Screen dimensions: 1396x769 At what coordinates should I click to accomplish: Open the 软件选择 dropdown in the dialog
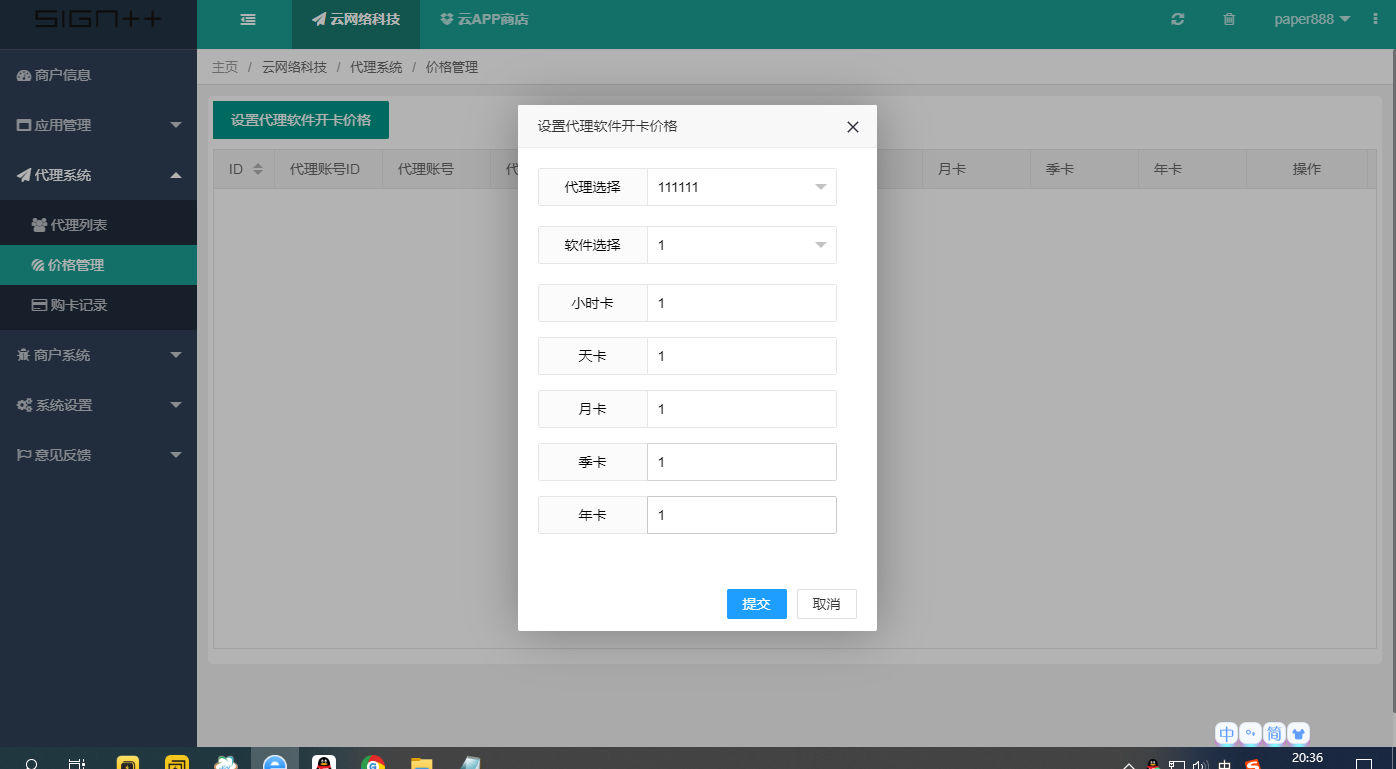(x=741, y=245)
